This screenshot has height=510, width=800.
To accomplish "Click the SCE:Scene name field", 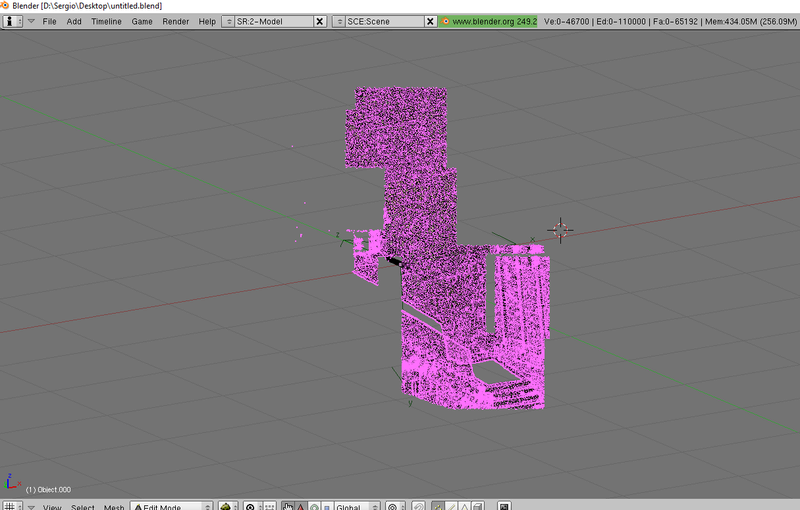I will (x=385, y=21).
